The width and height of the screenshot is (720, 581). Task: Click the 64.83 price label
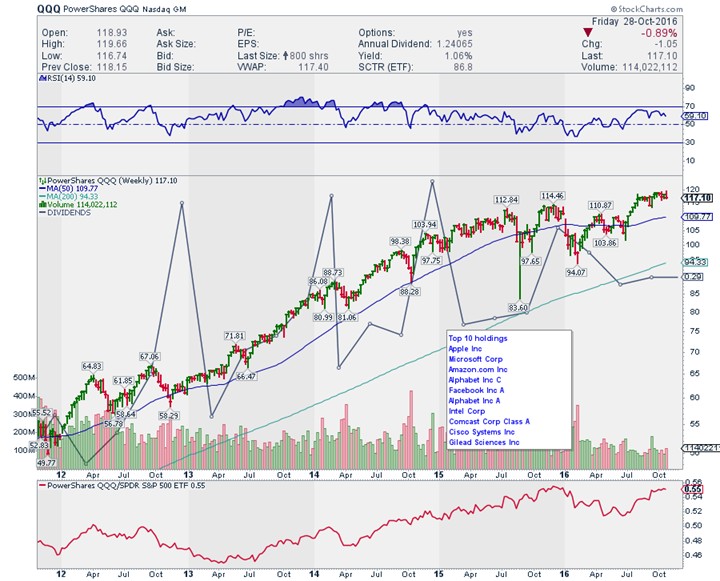click(92, 366)
